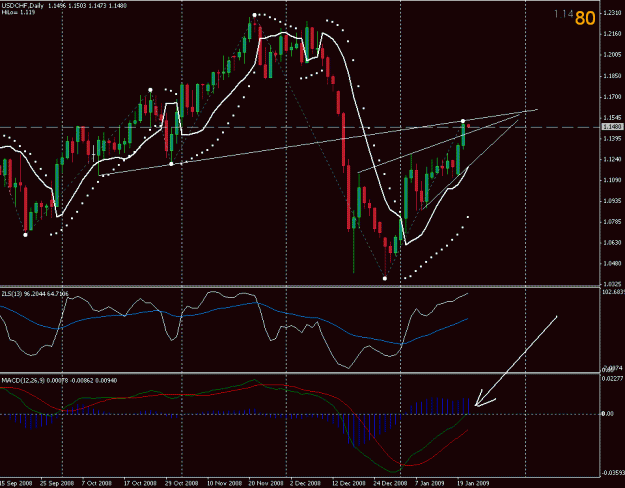The image size is (625, 488).
Task: Click the 1.1700 price axis label
Action: tap(612, 96)
